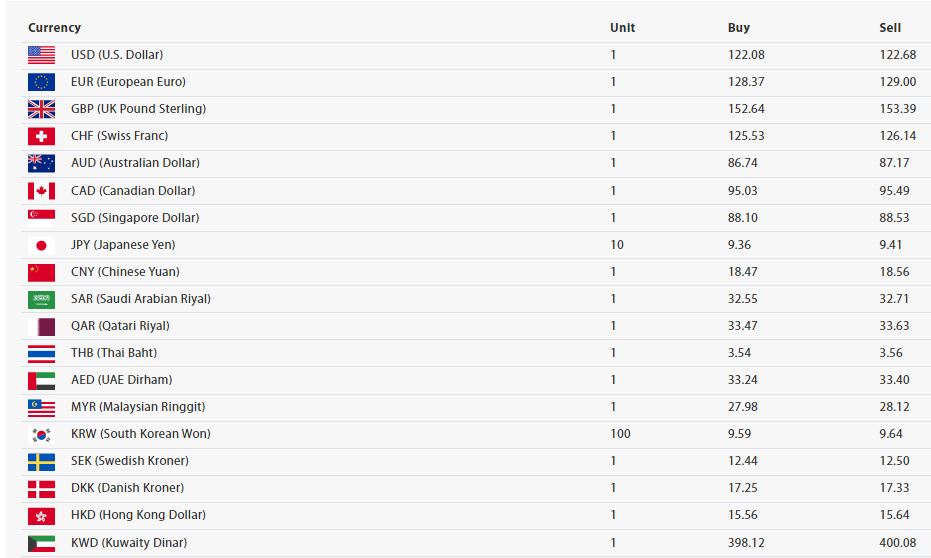
Task: Select the Canadian maple leaf flag
Action: pyautogui.click(x=42, y=191)
